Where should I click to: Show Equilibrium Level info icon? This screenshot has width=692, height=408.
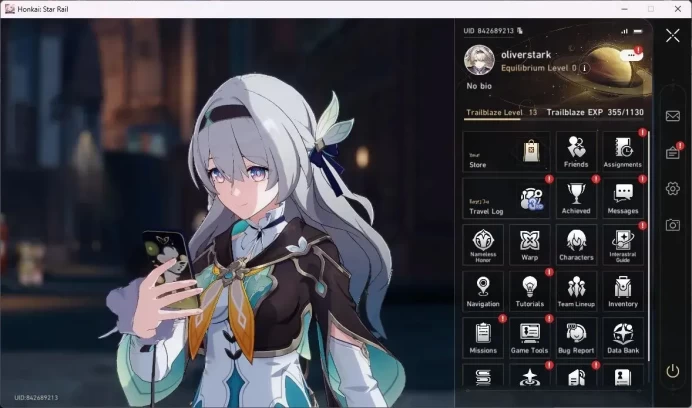[x=584, y=68]
